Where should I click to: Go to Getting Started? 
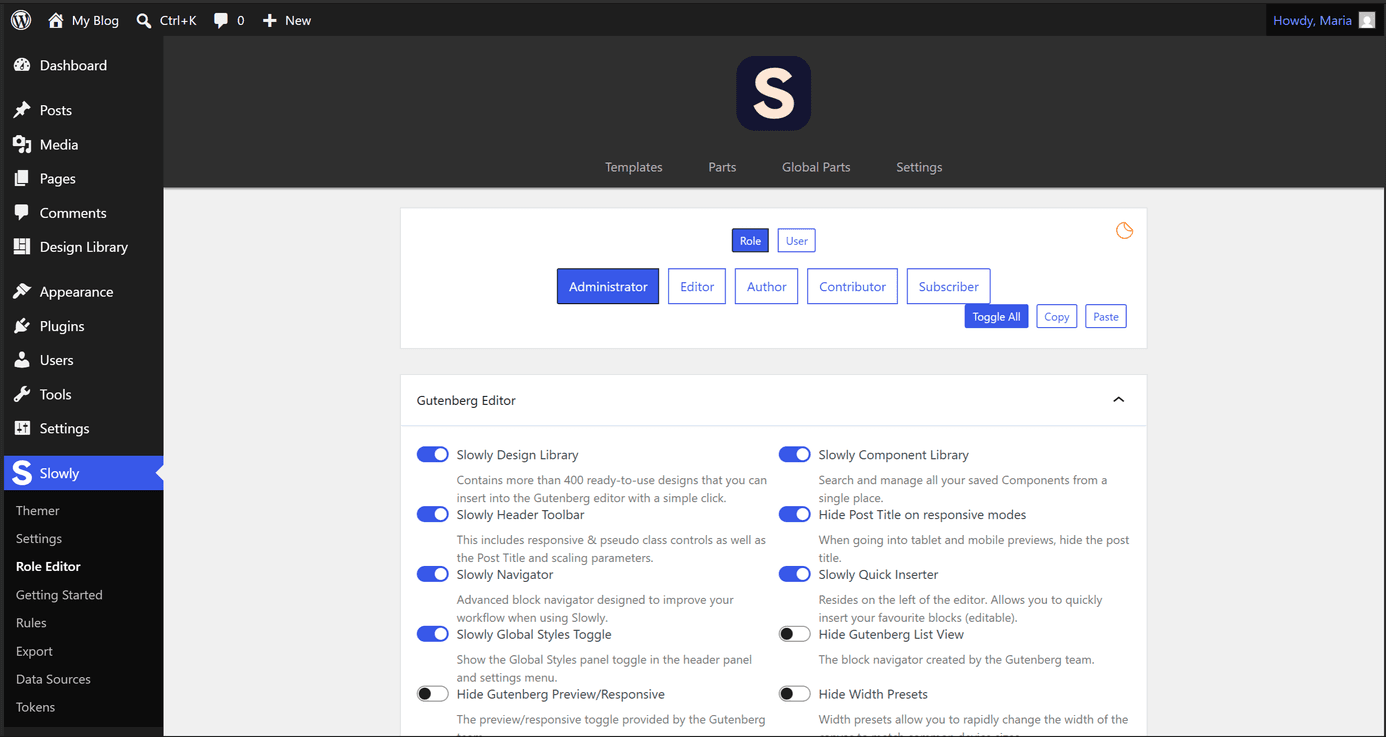(59, 595)
